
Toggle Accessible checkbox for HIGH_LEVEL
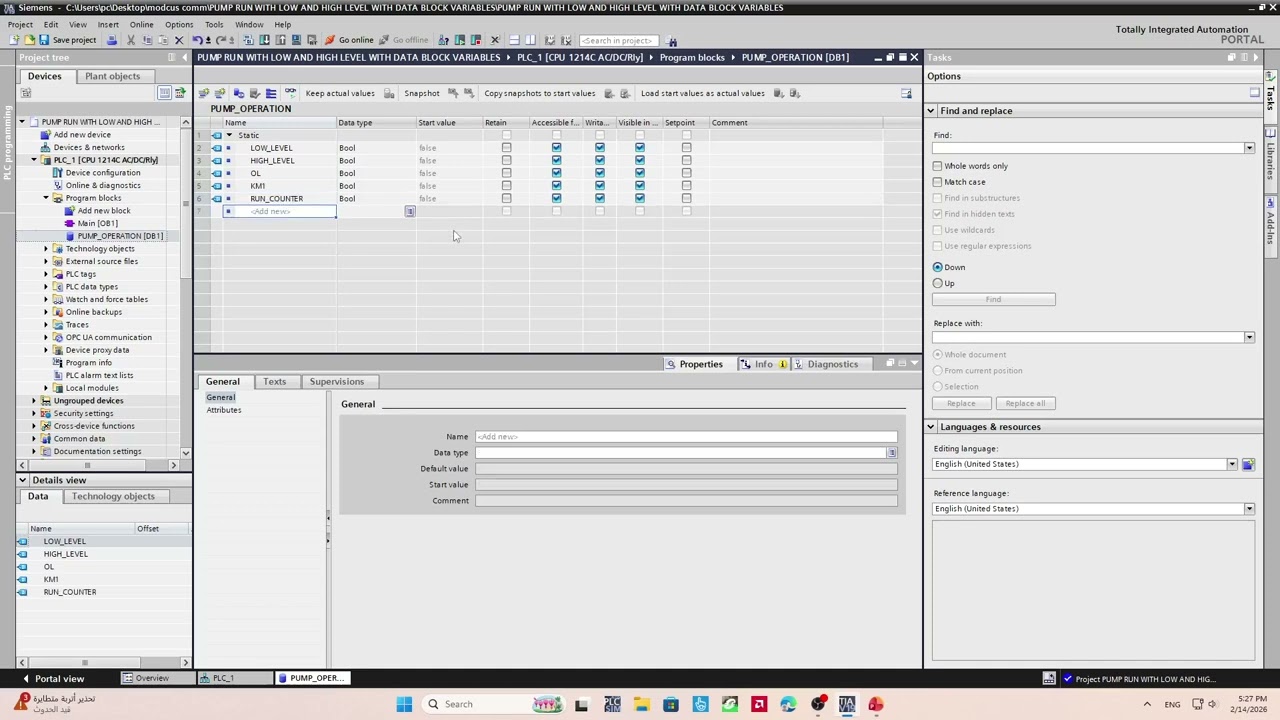556,160
